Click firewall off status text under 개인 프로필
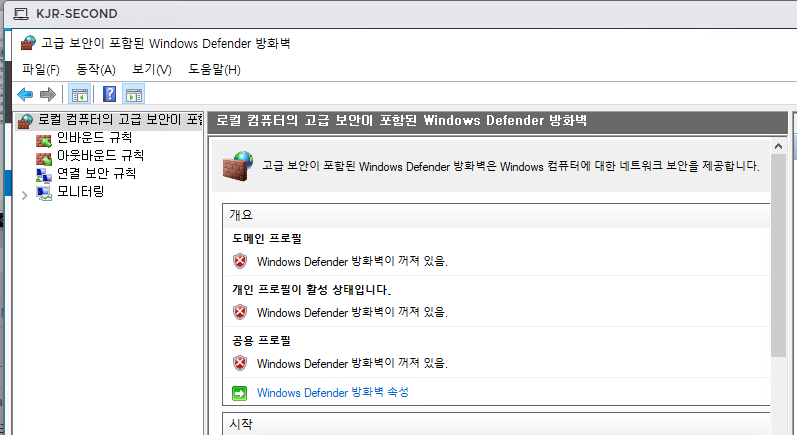 [352, 312]
